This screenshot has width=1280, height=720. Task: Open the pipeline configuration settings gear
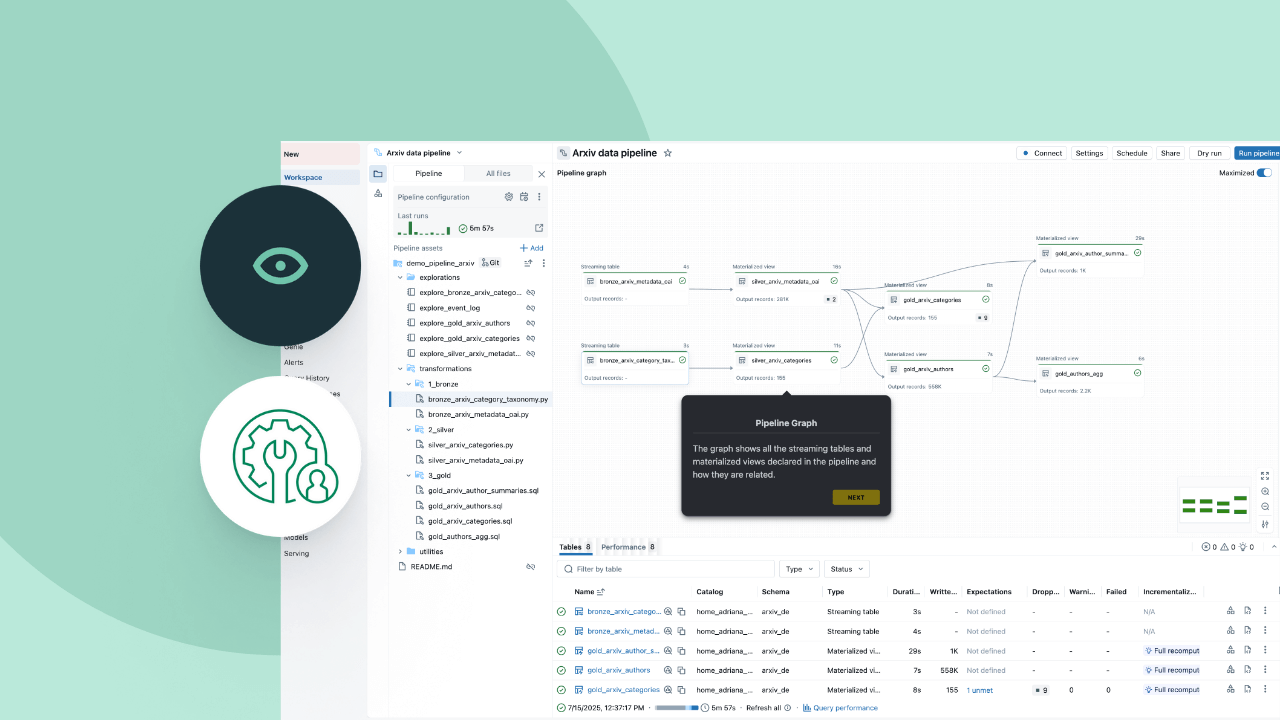click(x=509, y=197)
